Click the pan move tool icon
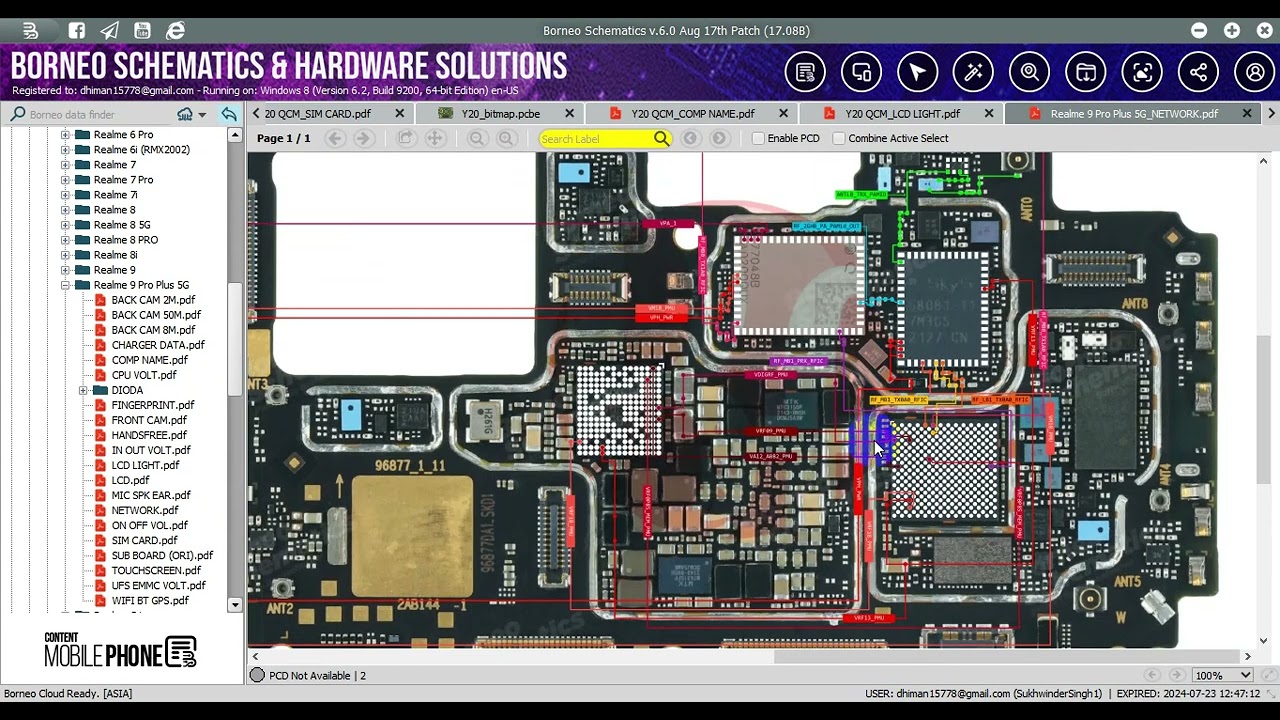1280x720 pixels. (435, 138)
